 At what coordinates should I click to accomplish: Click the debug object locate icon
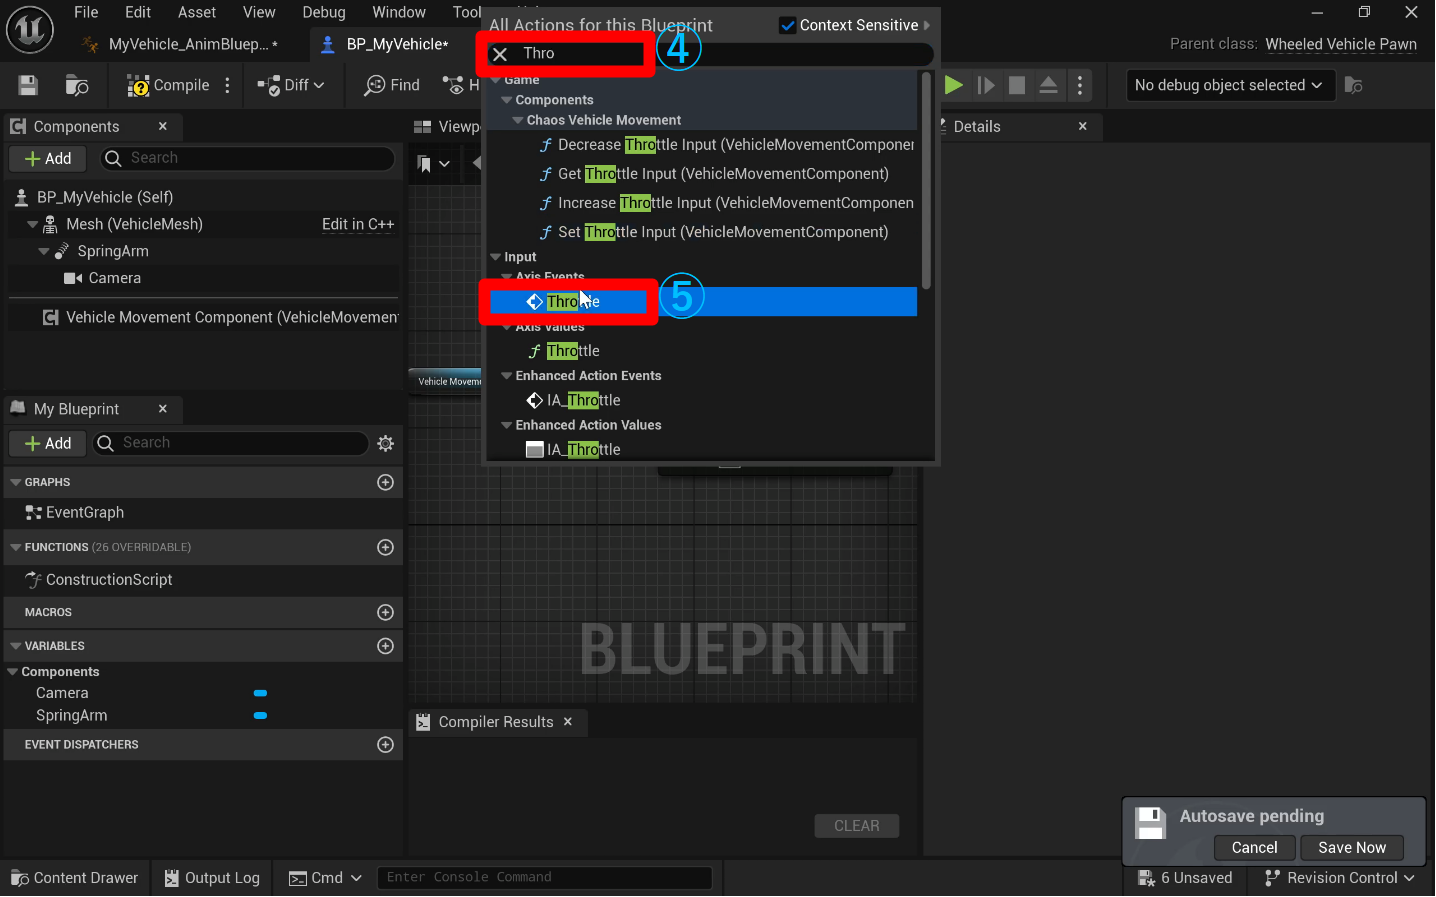click(1354, 86)
